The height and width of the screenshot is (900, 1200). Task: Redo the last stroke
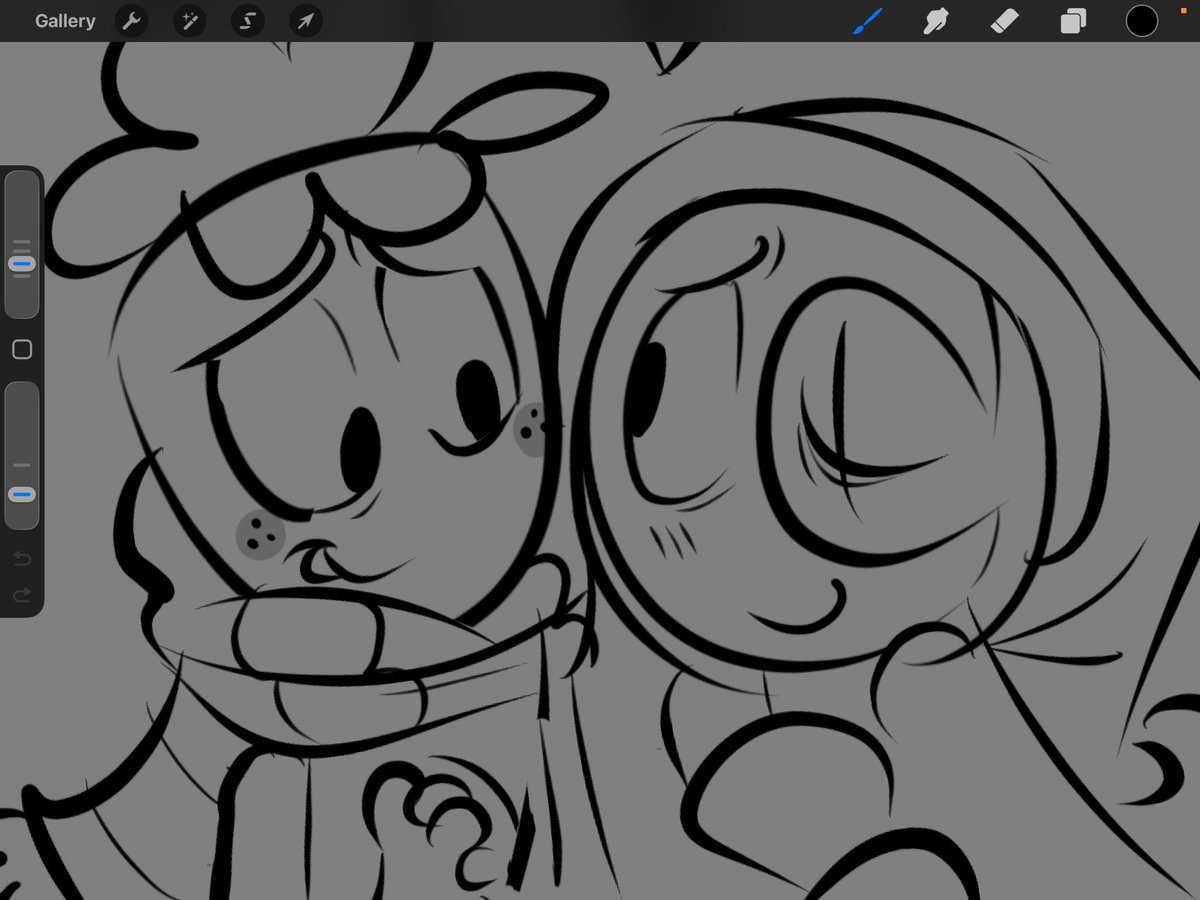[22, 596]
